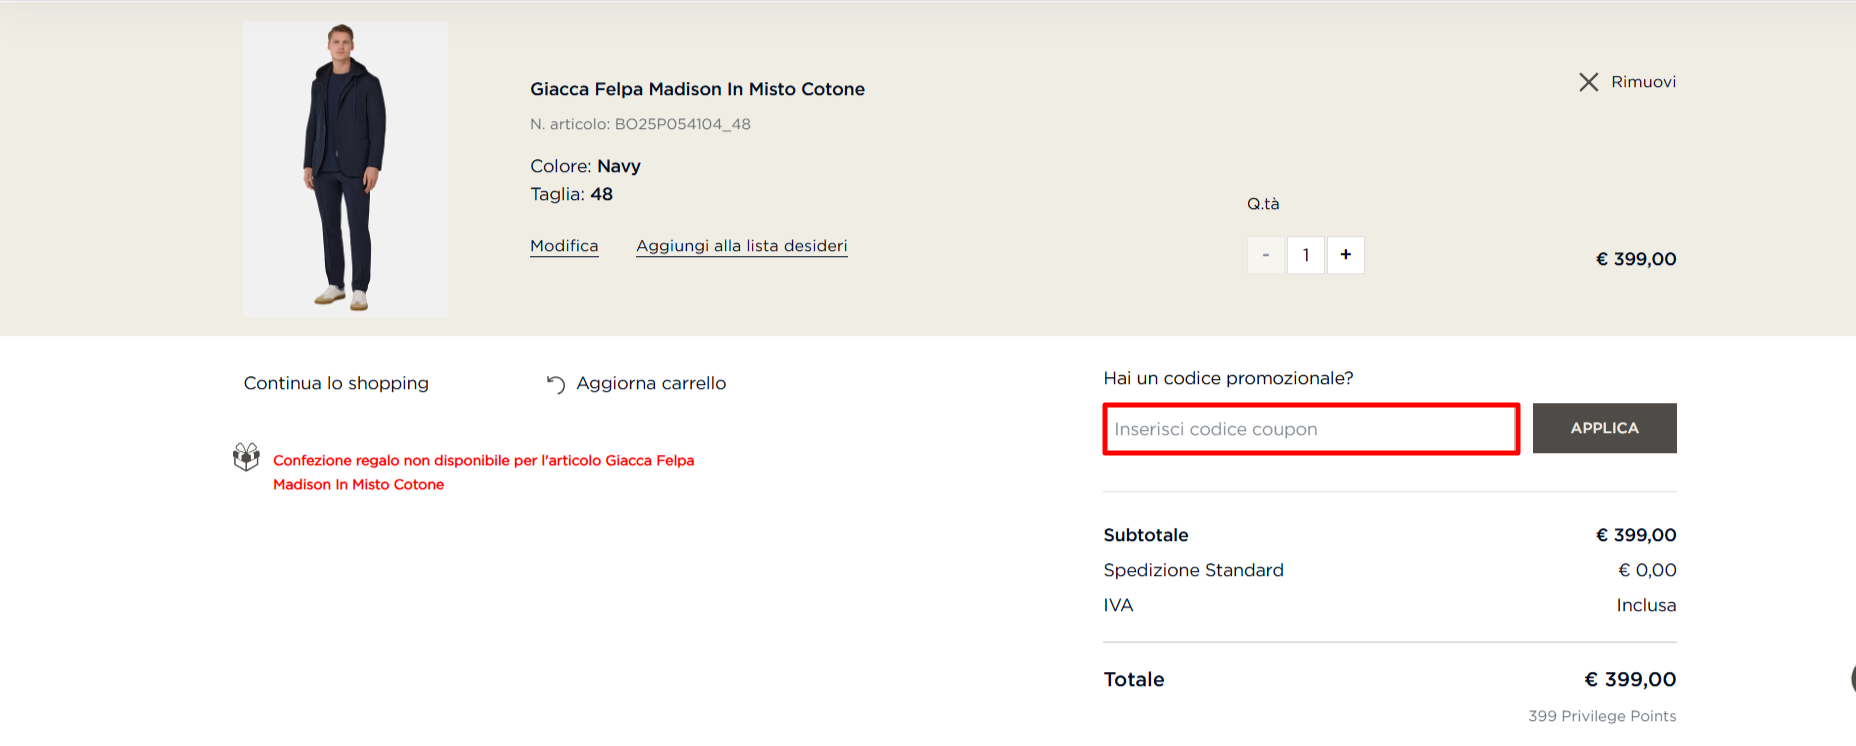Click the Hai un codice promozionale? heading
Viewport: 1856px width, 746px height.
pos(1228,378)
